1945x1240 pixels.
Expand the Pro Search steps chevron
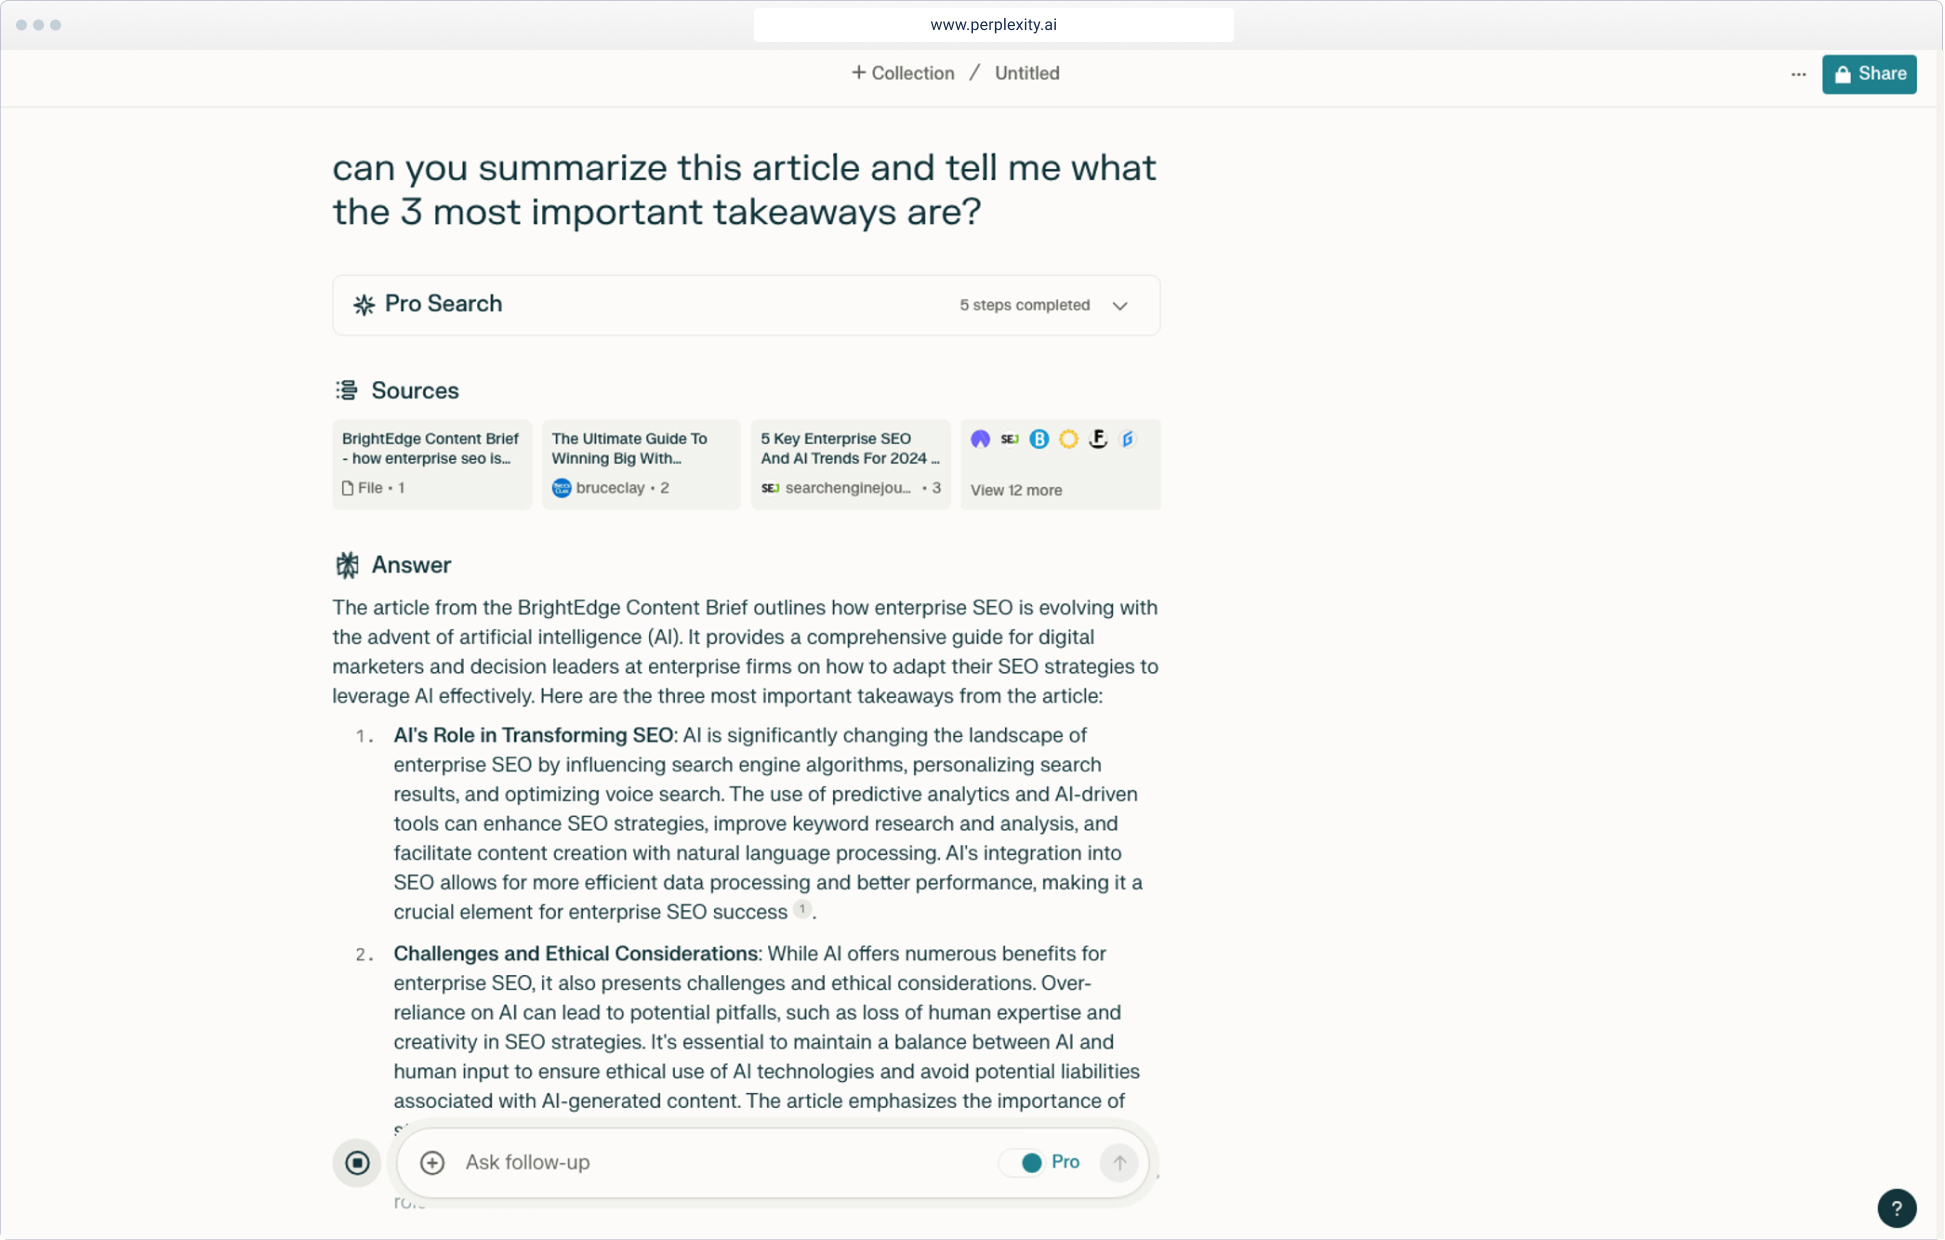click(x=1120, y=306)
